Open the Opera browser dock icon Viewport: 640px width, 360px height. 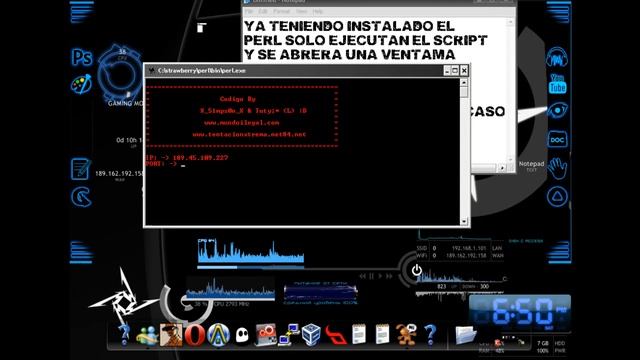click(195, 335)
